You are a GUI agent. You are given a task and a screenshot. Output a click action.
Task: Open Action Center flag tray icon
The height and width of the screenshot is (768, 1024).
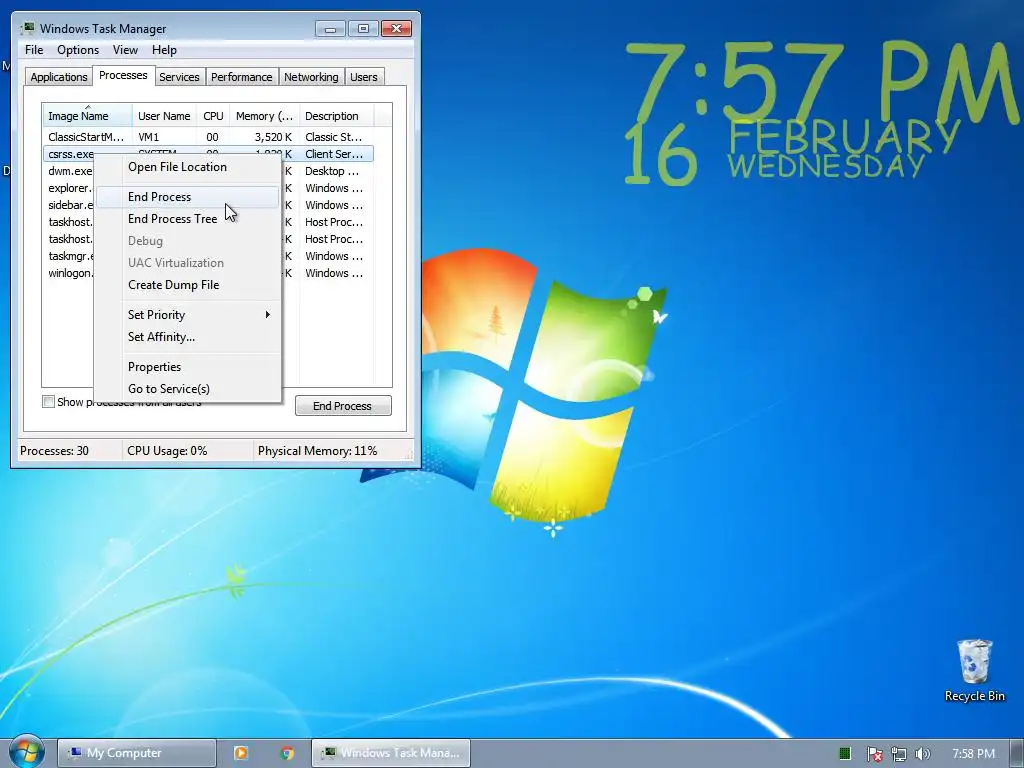point(874,754)
